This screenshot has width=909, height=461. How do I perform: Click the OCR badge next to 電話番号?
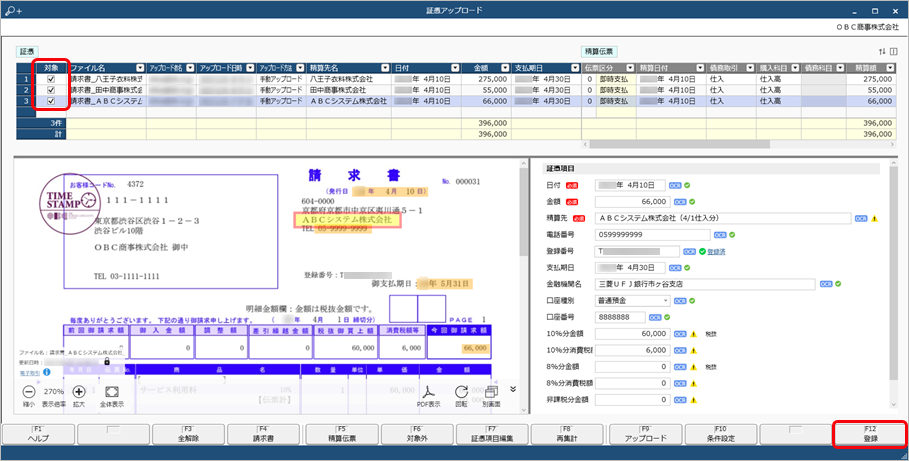coord(720,235)
